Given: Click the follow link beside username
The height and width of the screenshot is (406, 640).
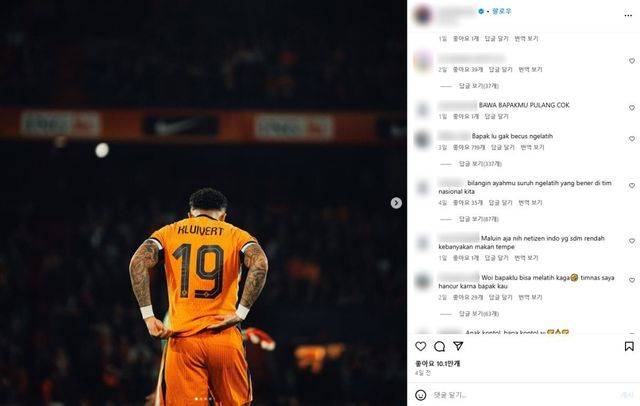Looking at the screenshot, I should point(502,11).
